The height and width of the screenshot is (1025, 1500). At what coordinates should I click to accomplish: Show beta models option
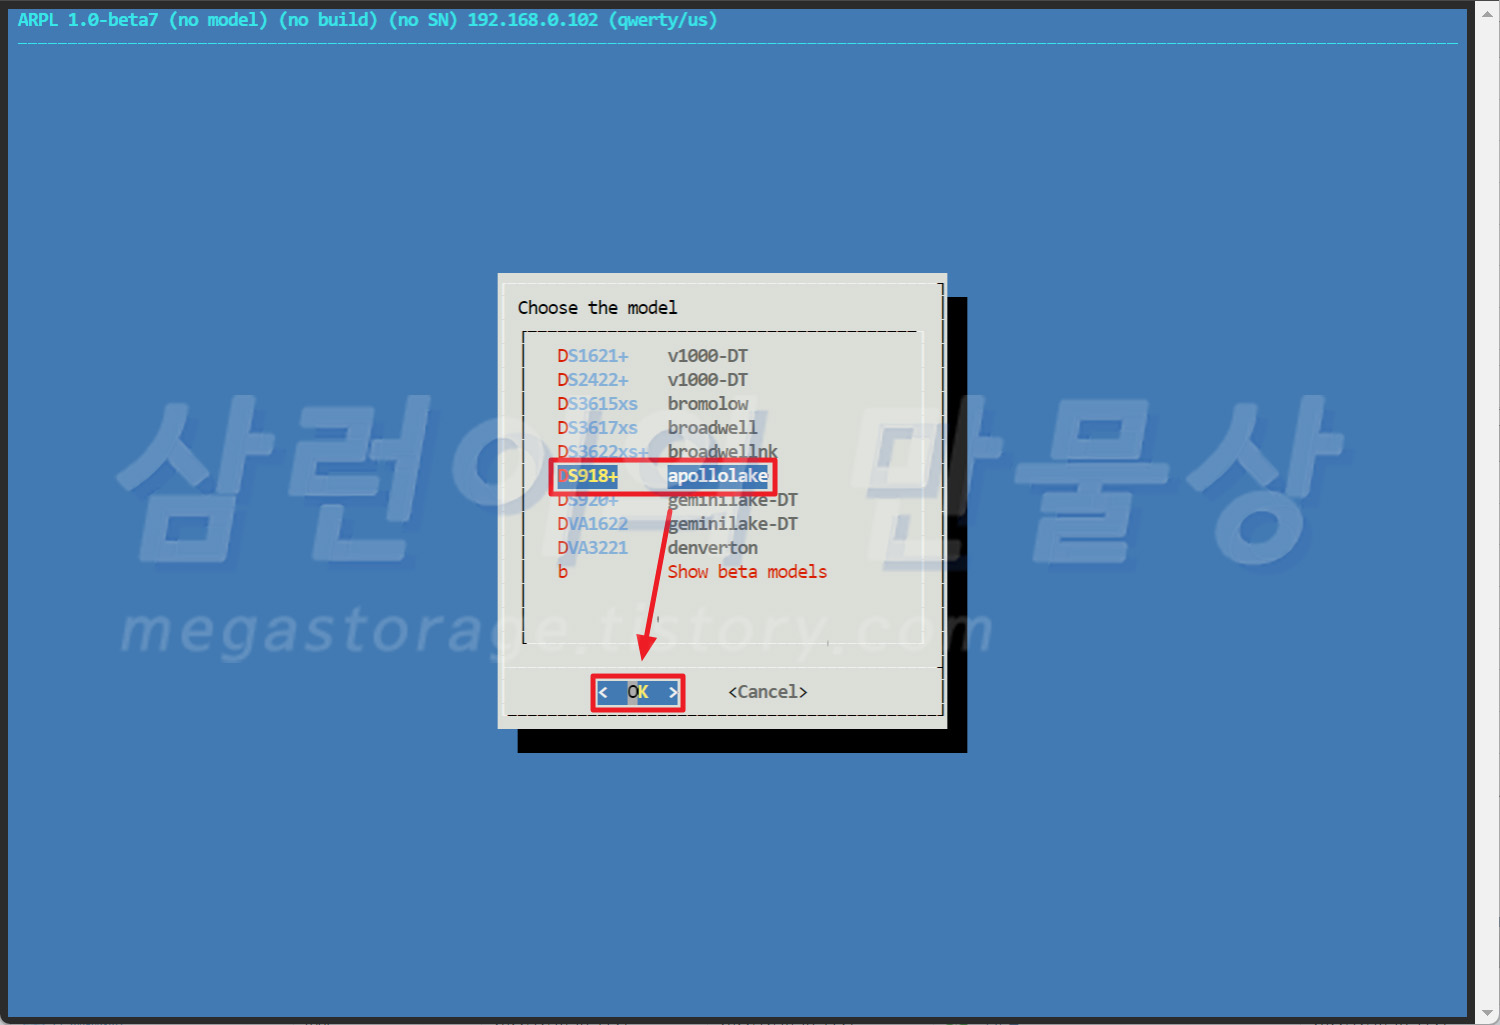click(692, 572)
